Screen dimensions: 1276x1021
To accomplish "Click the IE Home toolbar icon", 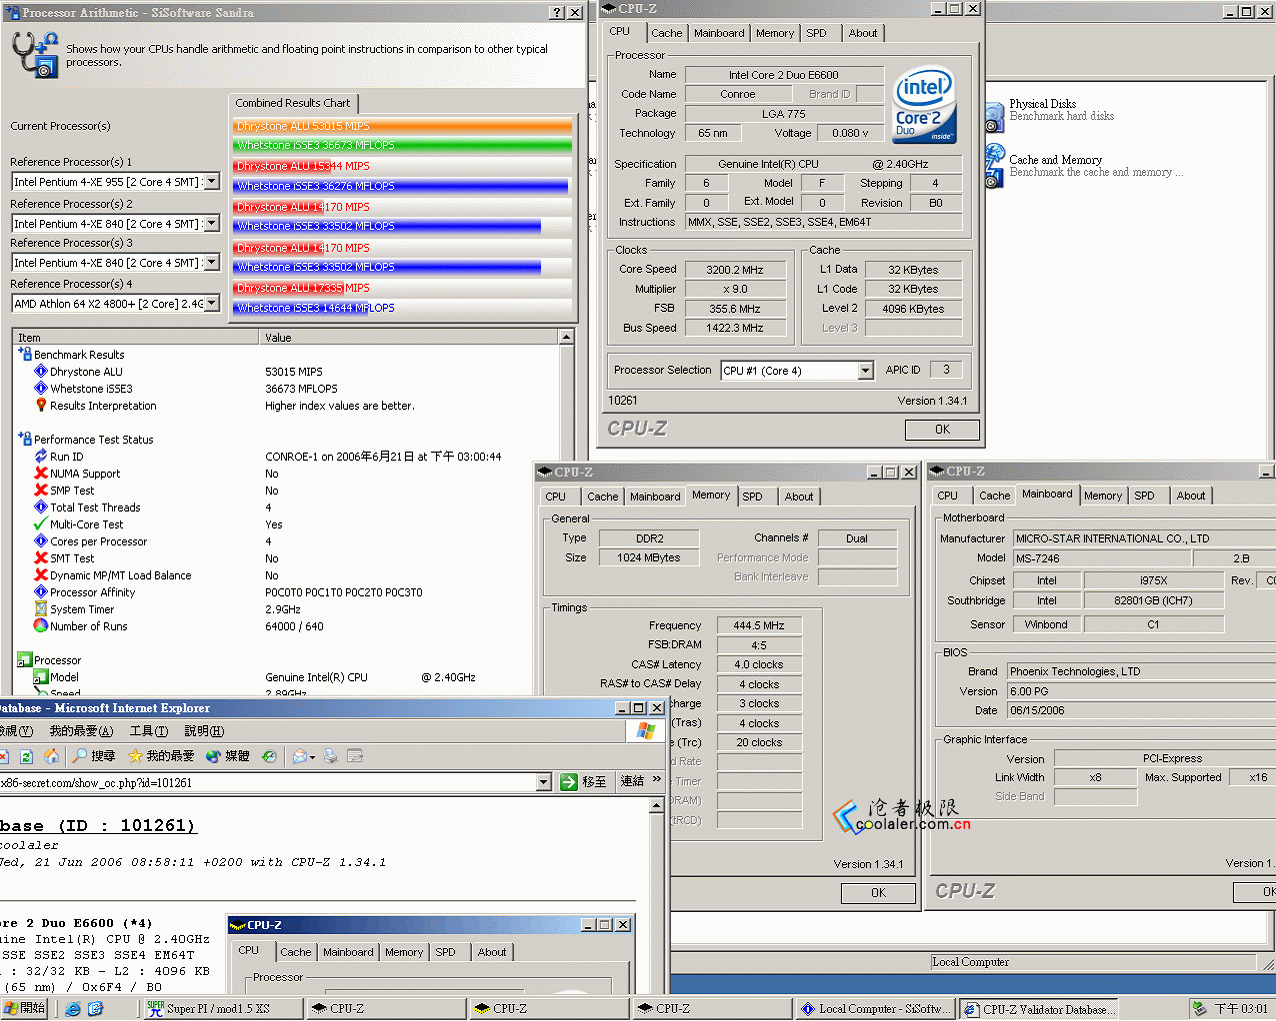I will (51, 756).
